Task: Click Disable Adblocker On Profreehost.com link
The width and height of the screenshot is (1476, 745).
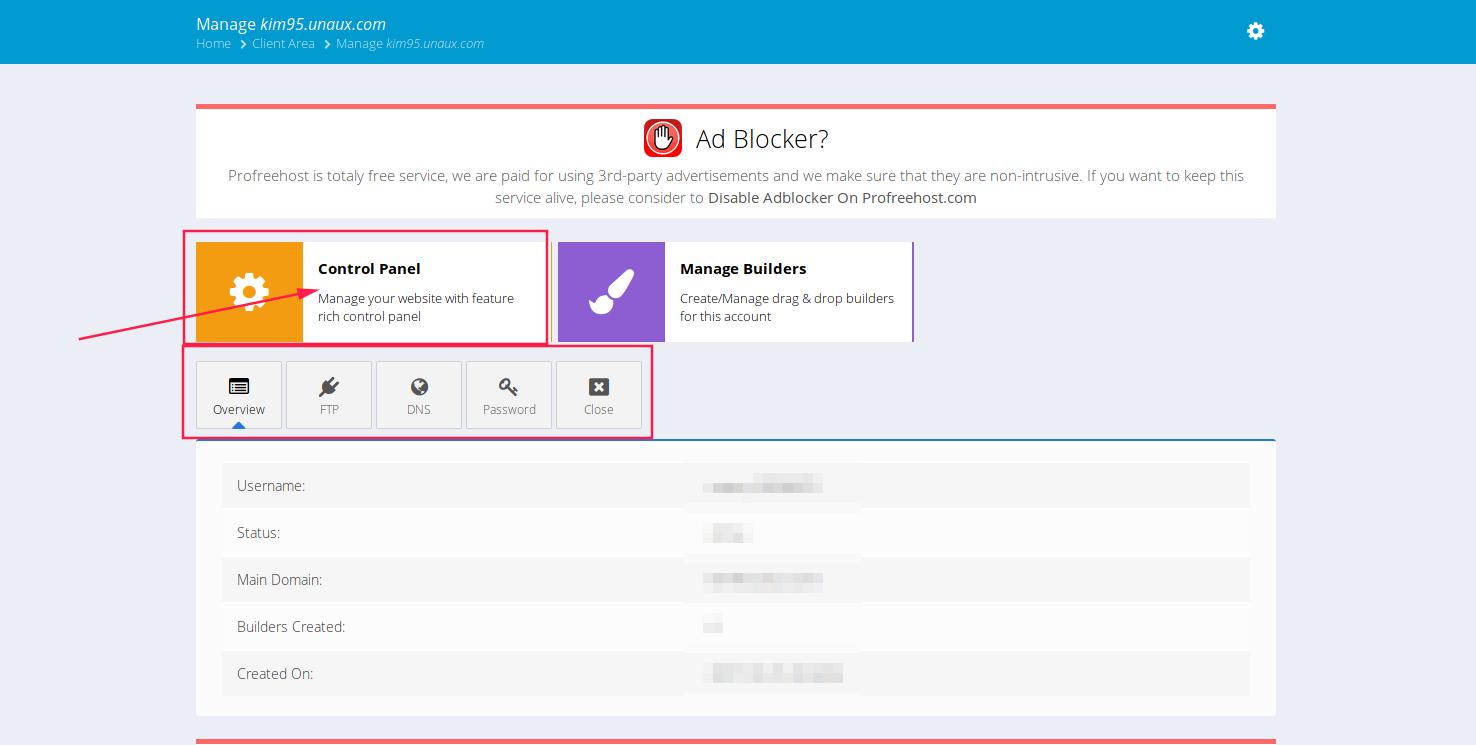Action: (x=842, y=198)
